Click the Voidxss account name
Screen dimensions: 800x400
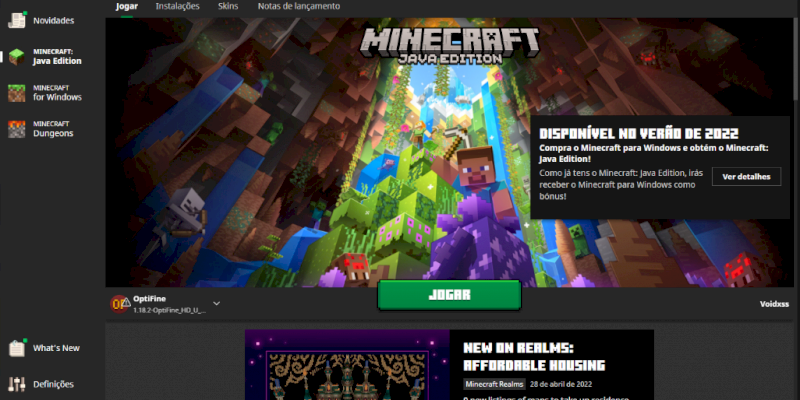click(774, 304)
